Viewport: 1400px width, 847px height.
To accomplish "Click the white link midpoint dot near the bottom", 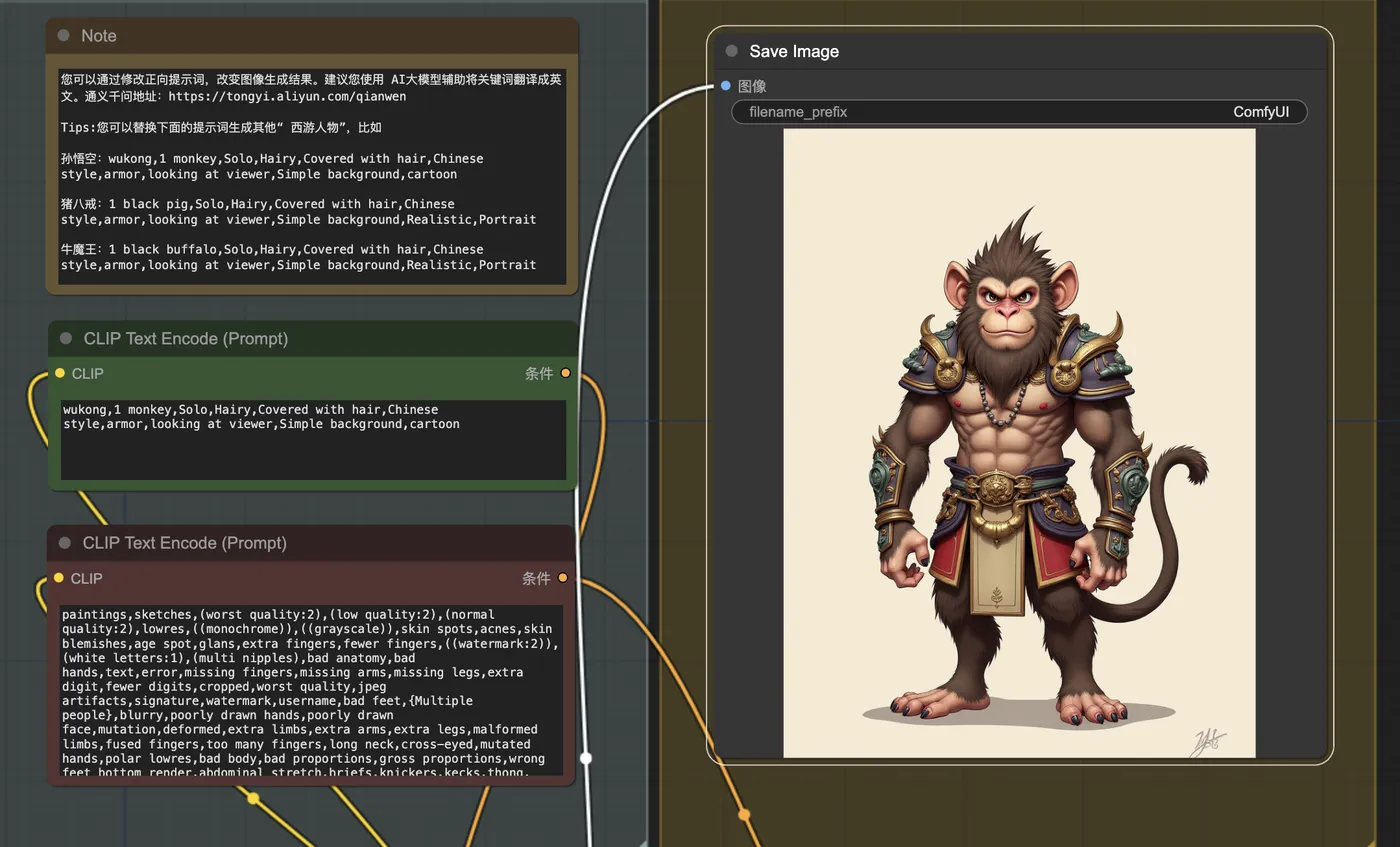I will (586, 758).
